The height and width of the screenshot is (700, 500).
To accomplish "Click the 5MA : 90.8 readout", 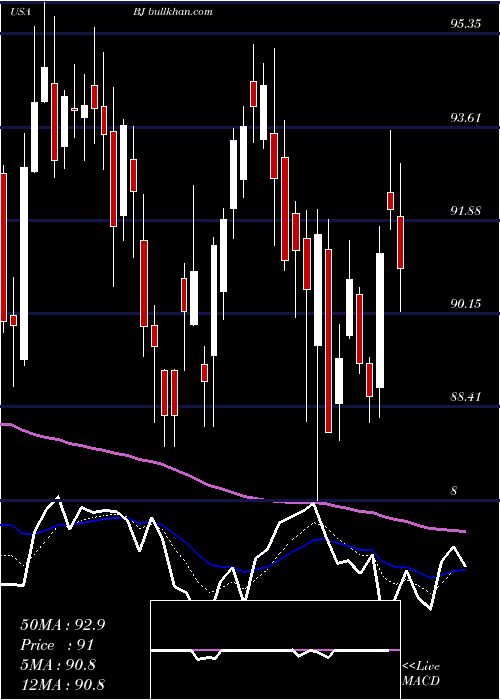I will pyautogui.click(x=58, y=665).
